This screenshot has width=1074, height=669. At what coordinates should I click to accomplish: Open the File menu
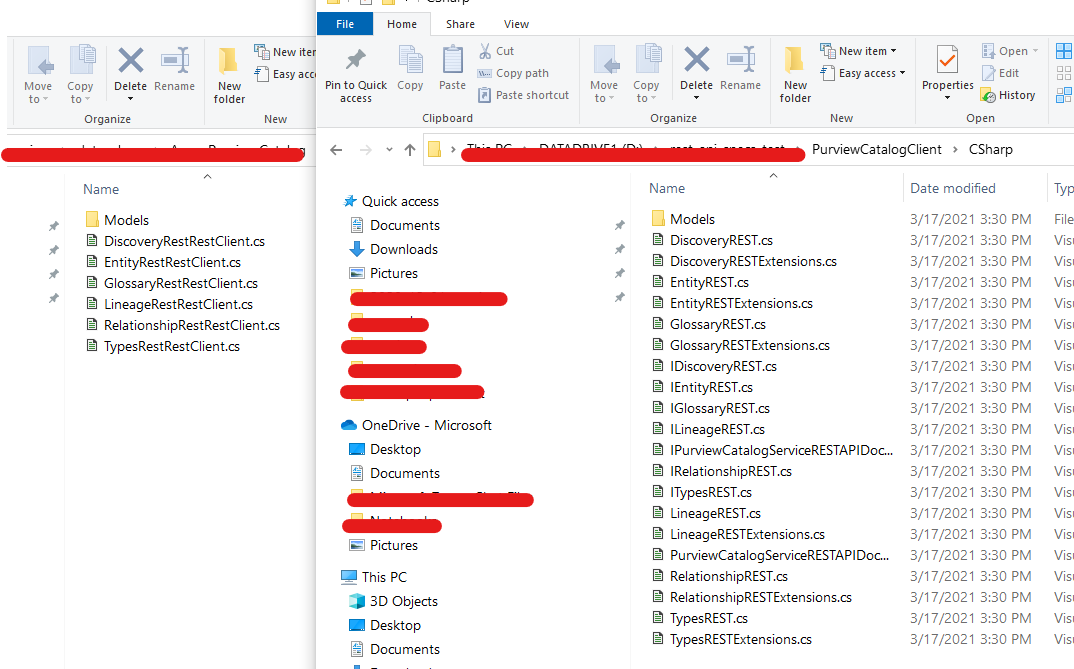coord(344,23)
